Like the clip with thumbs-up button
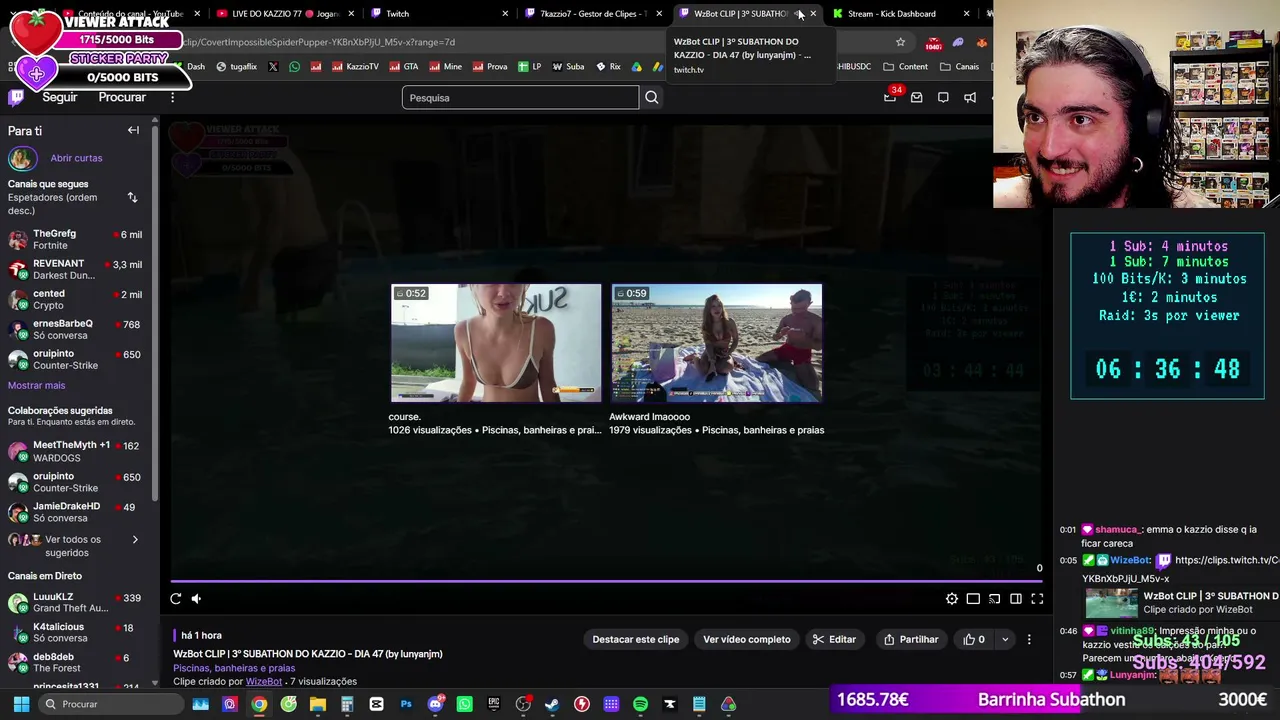The width and height of the screenshot is (1280, 720). pyautogui.click(x=973, y=639)
